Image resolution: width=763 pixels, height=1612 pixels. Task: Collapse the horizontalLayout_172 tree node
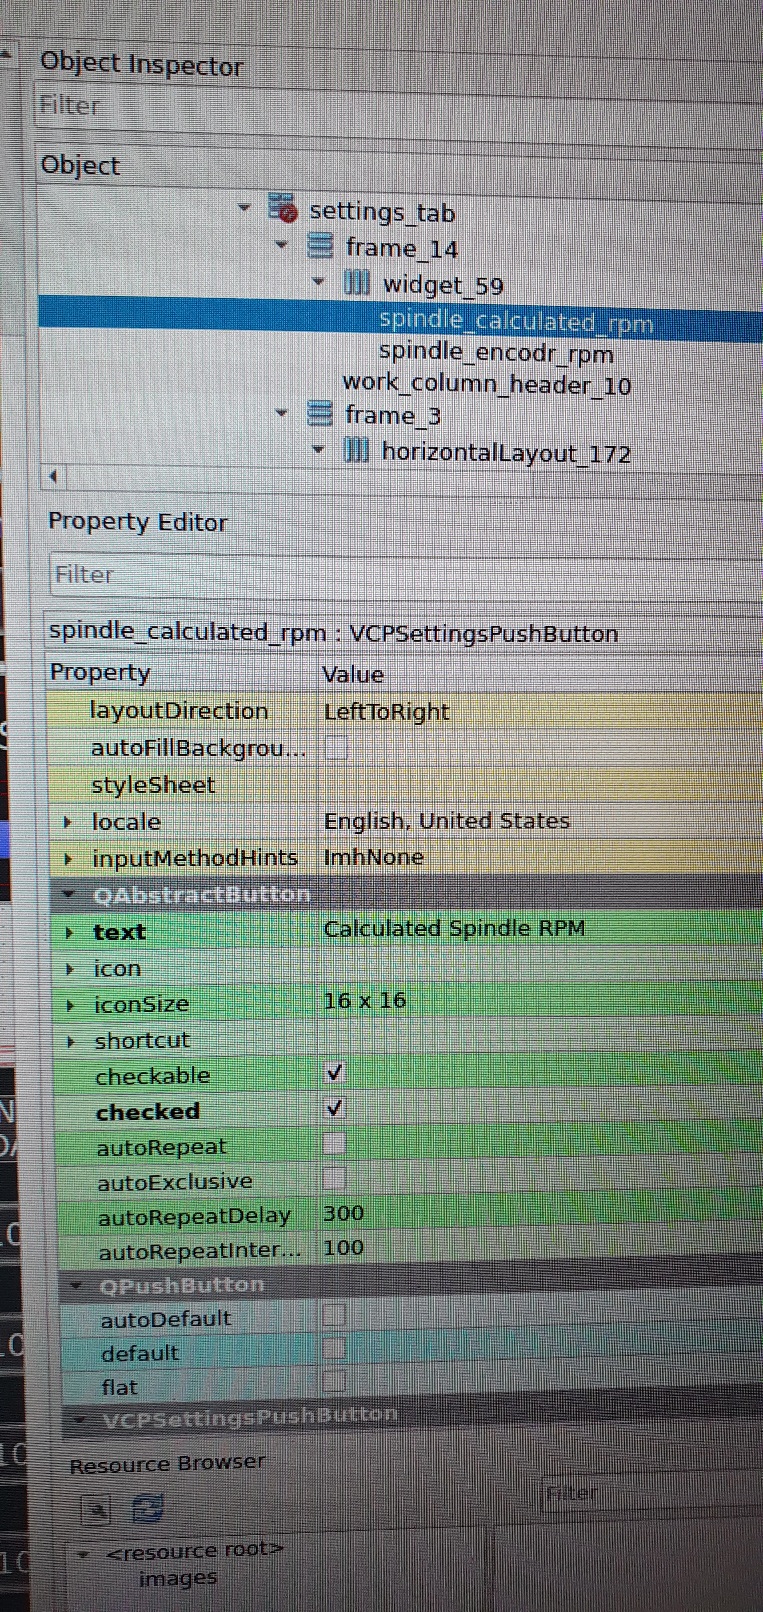(319, 450)
